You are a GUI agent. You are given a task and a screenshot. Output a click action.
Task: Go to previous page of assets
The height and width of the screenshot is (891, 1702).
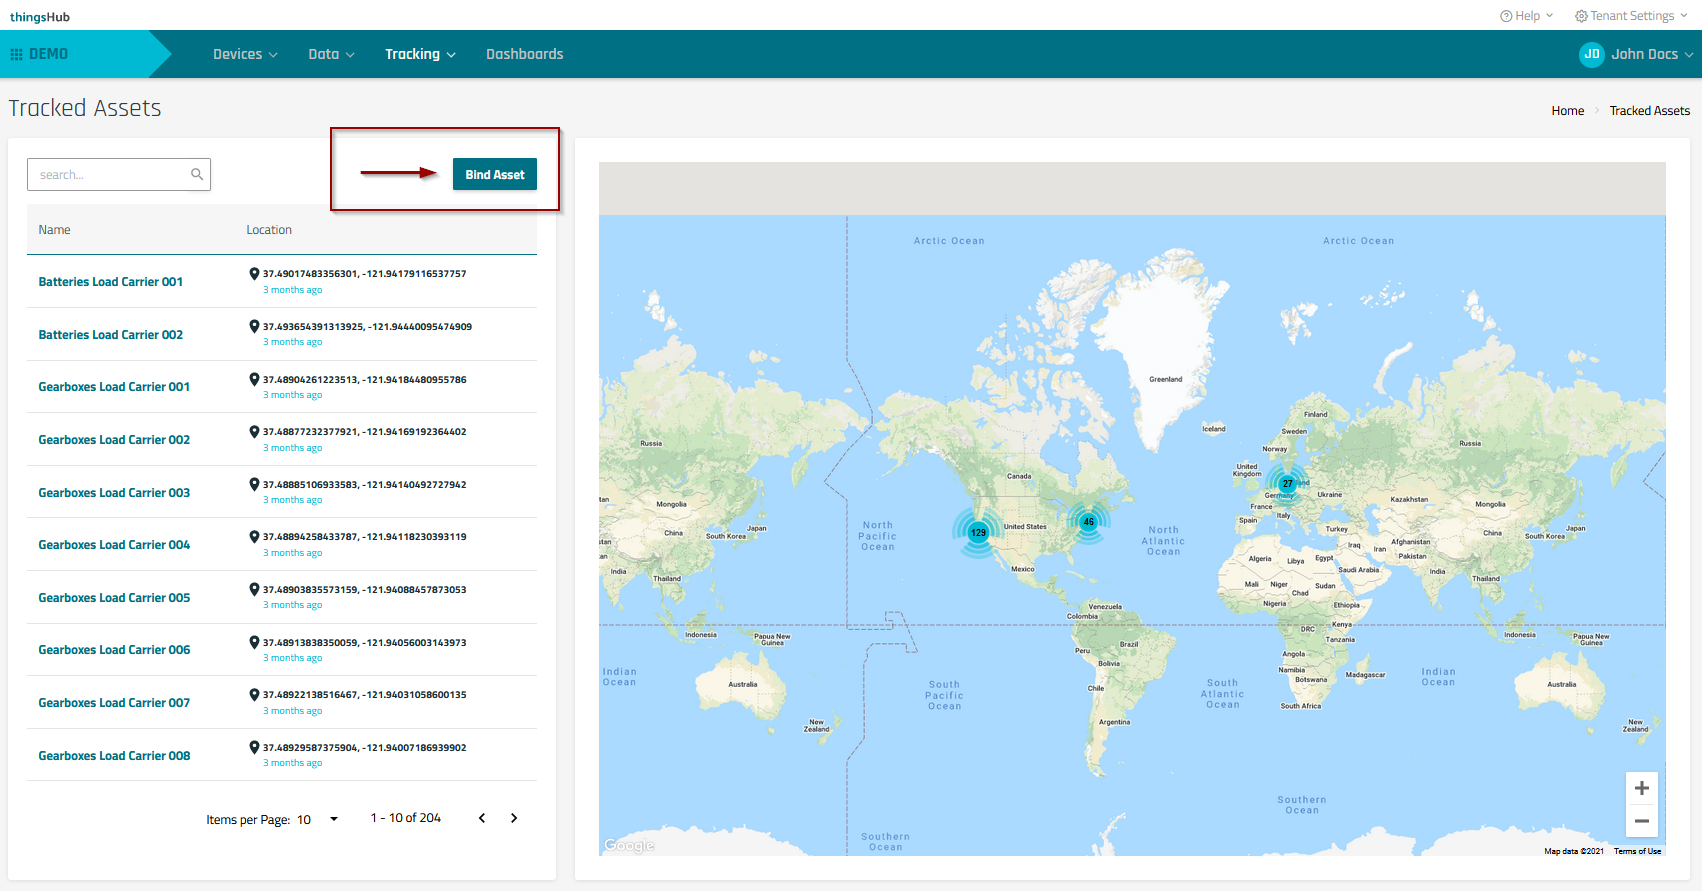click(482, 818)
